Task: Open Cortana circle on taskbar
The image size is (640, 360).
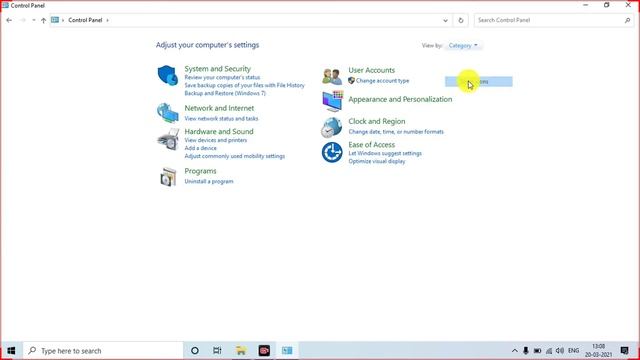Action: pyautogui.click(x=195, y=351)
